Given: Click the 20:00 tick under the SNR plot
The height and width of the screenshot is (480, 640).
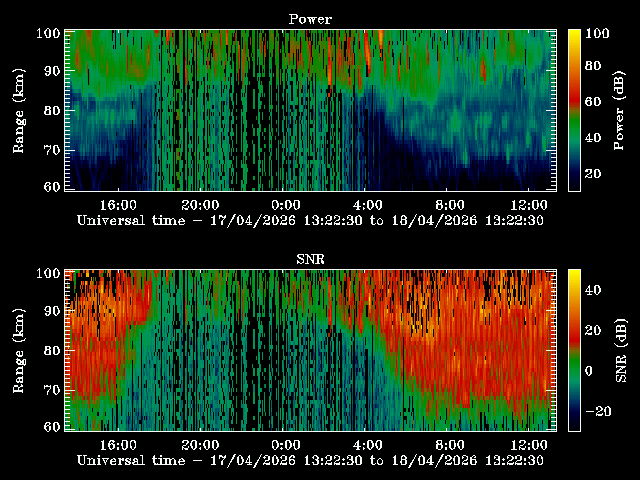Looking at the screenshot, I should 202,444.
